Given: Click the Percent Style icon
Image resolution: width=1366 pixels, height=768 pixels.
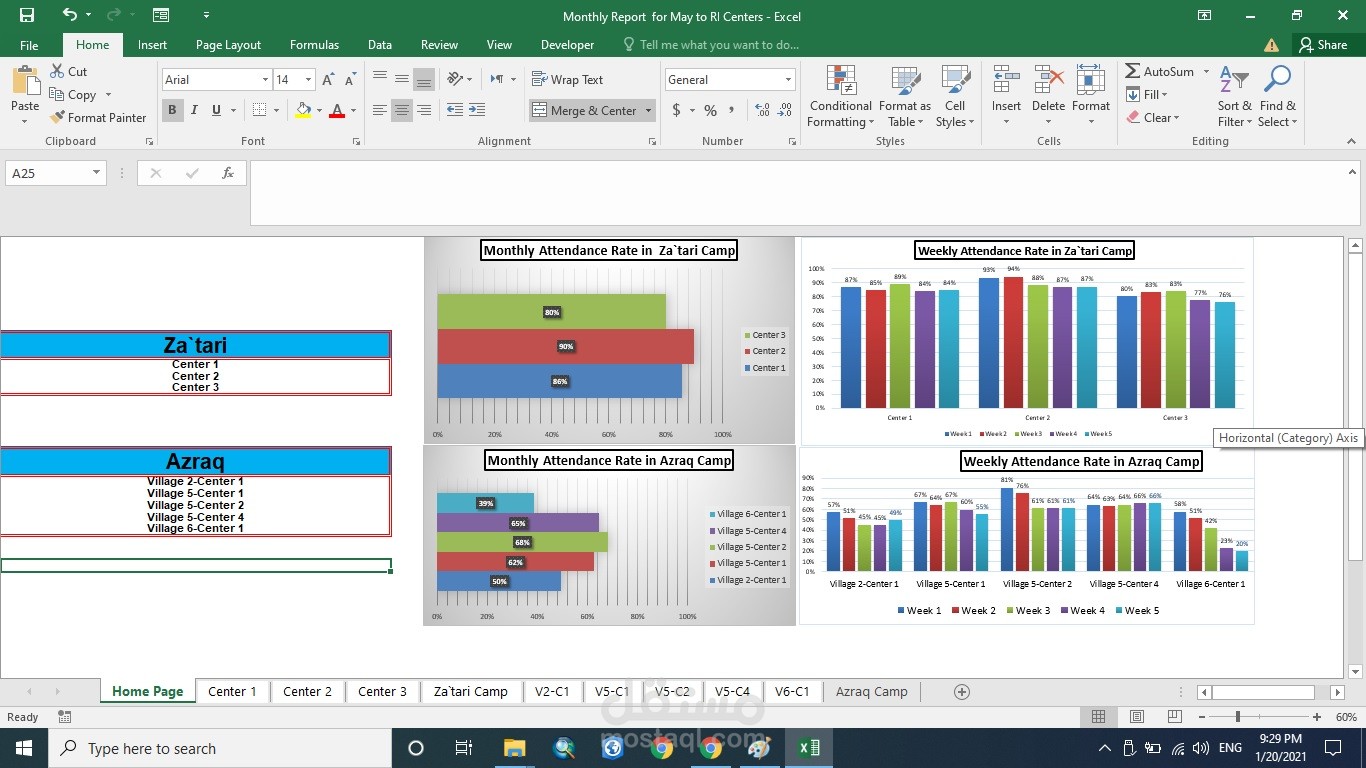Looking at the screenshot, I should (710, 110).
